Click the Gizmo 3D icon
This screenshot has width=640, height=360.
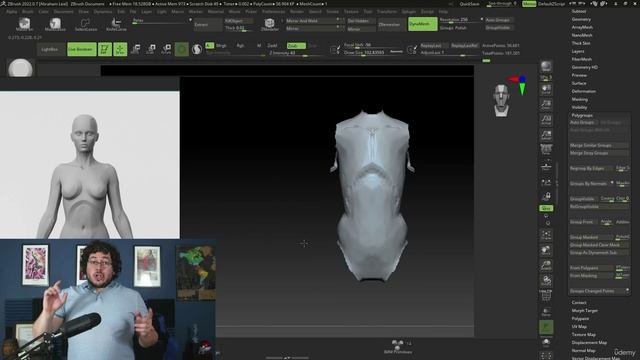[182, 49]
